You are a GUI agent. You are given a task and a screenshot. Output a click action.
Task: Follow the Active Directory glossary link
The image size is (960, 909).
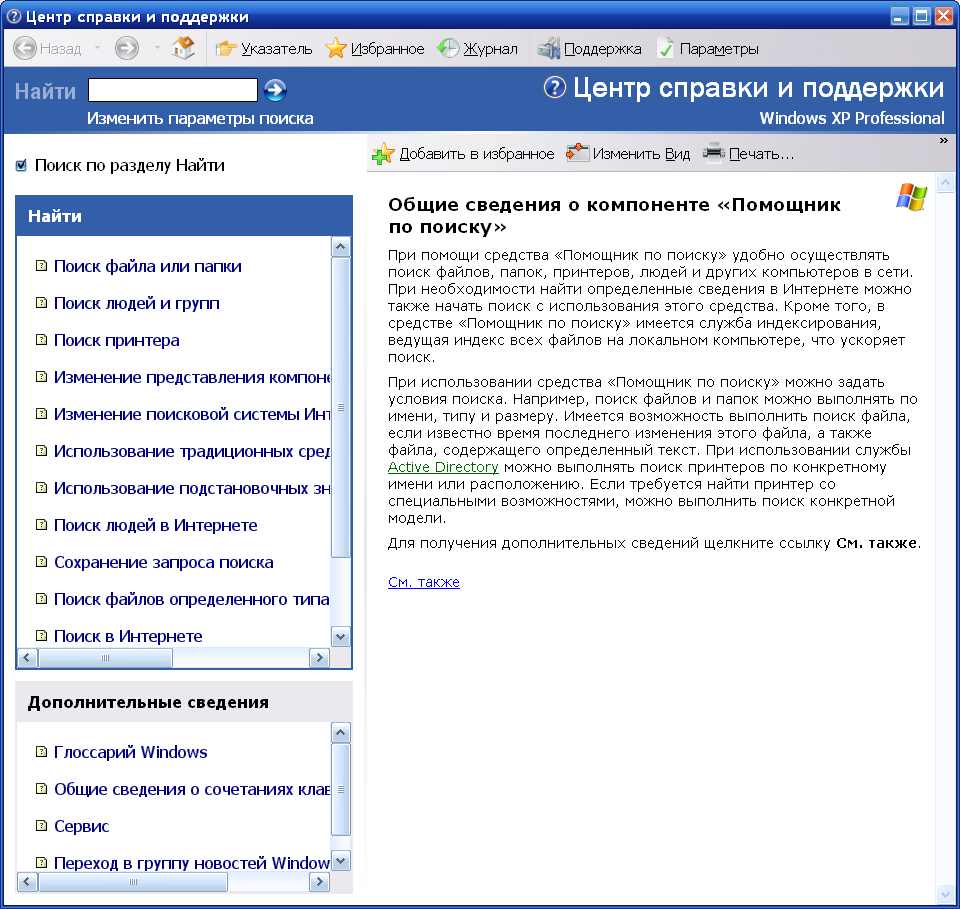(443, 467)
